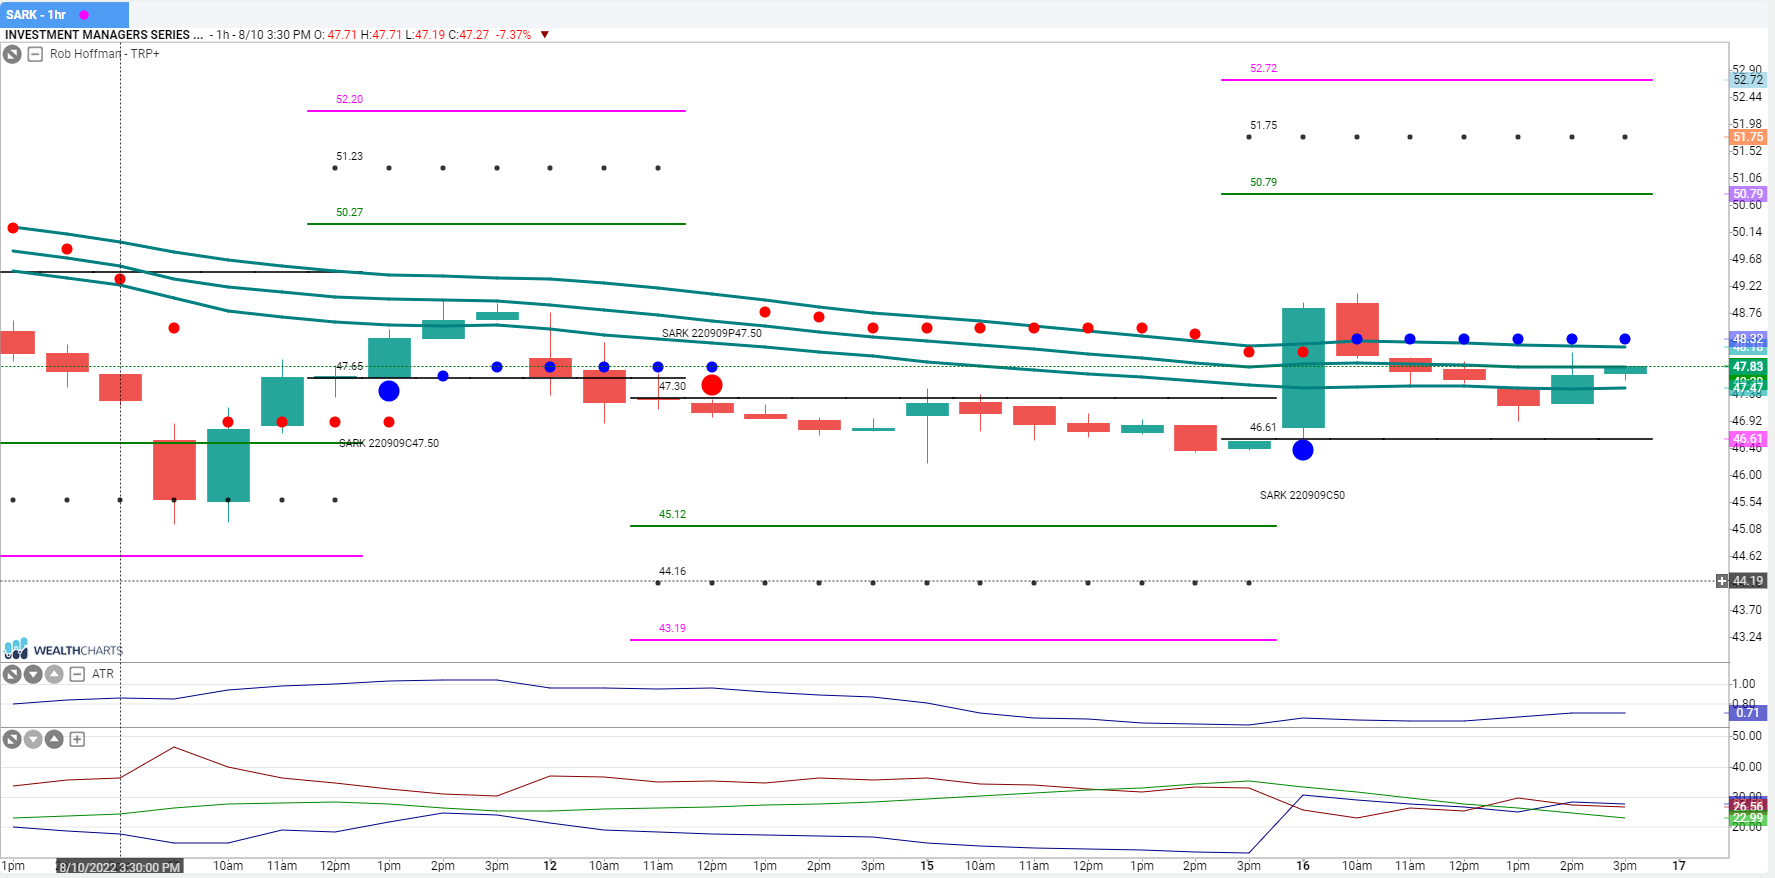
Task: Click the red down arrow beside -7.37%
Action: (x=545, y=35)
